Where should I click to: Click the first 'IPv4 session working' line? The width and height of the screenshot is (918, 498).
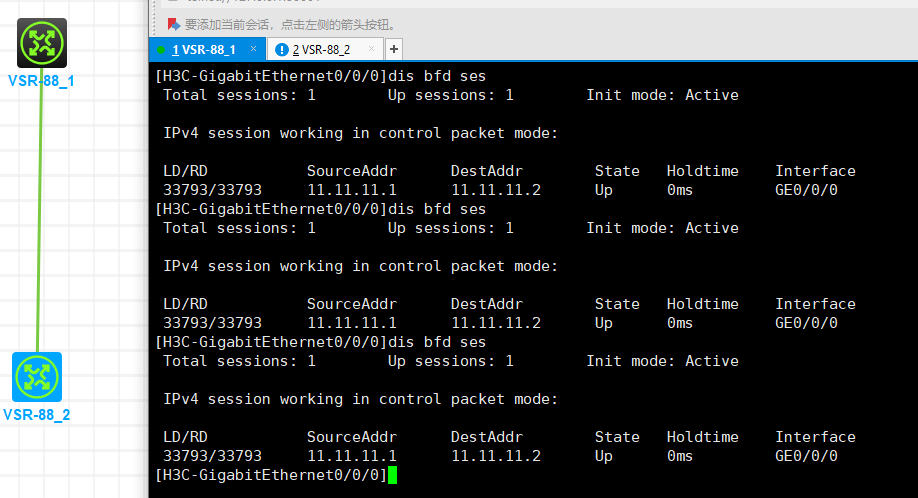point(361,133)
